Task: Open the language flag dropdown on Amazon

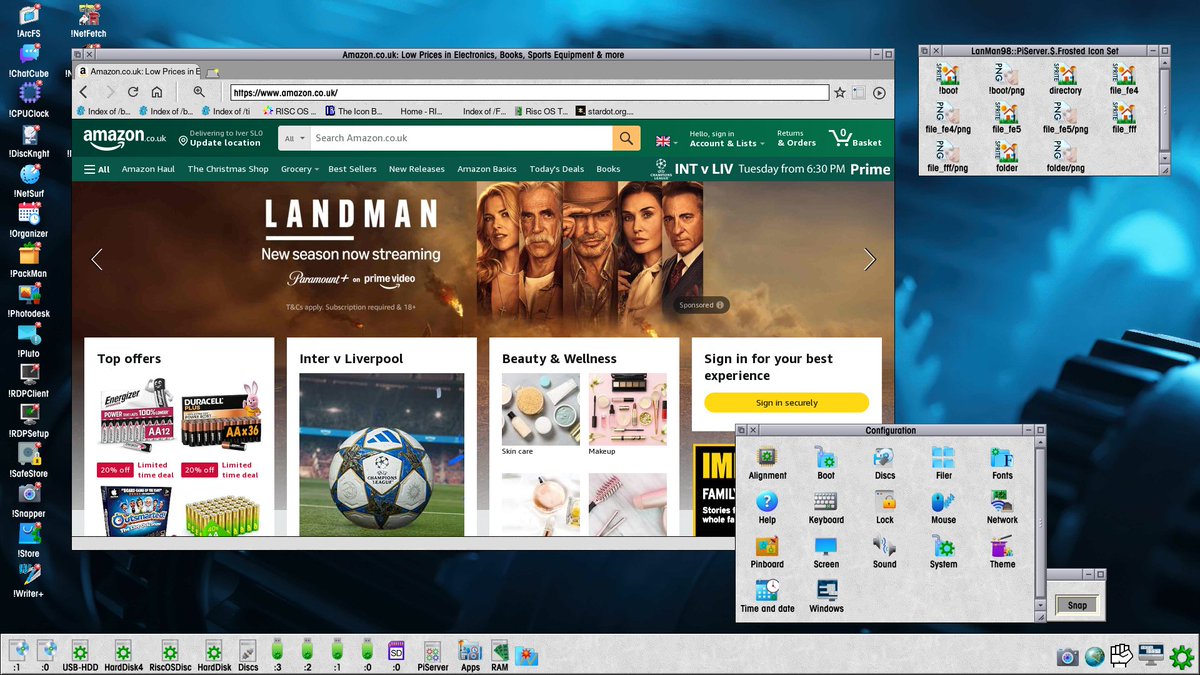Action: (665, 141)
